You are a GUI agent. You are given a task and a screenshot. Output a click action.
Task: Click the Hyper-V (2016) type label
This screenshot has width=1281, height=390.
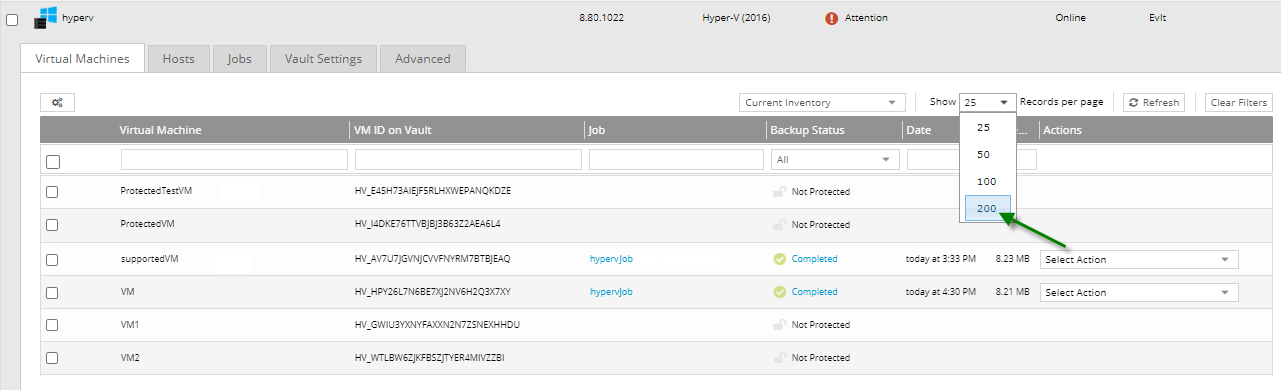pyautogui.click(x=737, y=18)
